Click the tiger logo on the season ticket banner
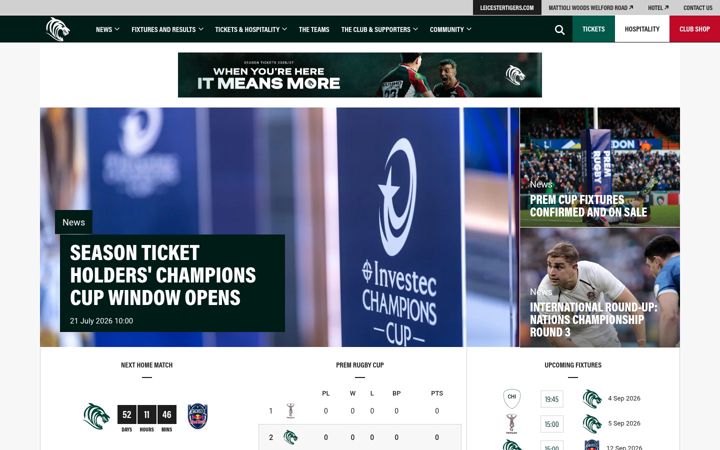This screenshot has height=450, width=720. coord(515,75)
